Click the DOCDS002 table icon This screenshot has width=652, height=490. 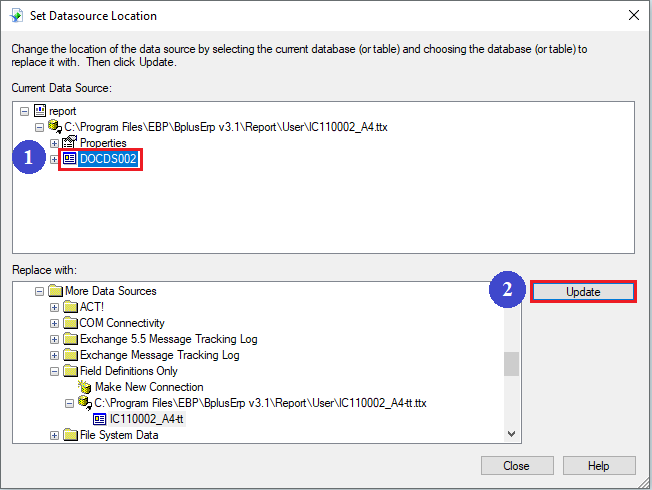[x=69, y=159]
